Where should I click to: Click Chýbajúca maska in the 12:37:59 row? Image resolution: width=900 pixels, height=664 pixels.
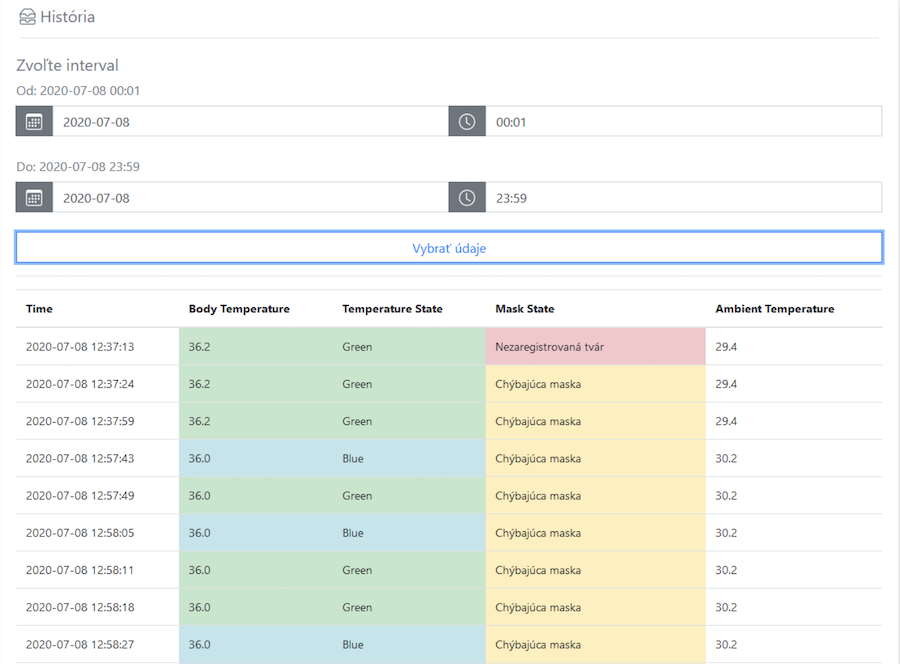pos(538,421)
